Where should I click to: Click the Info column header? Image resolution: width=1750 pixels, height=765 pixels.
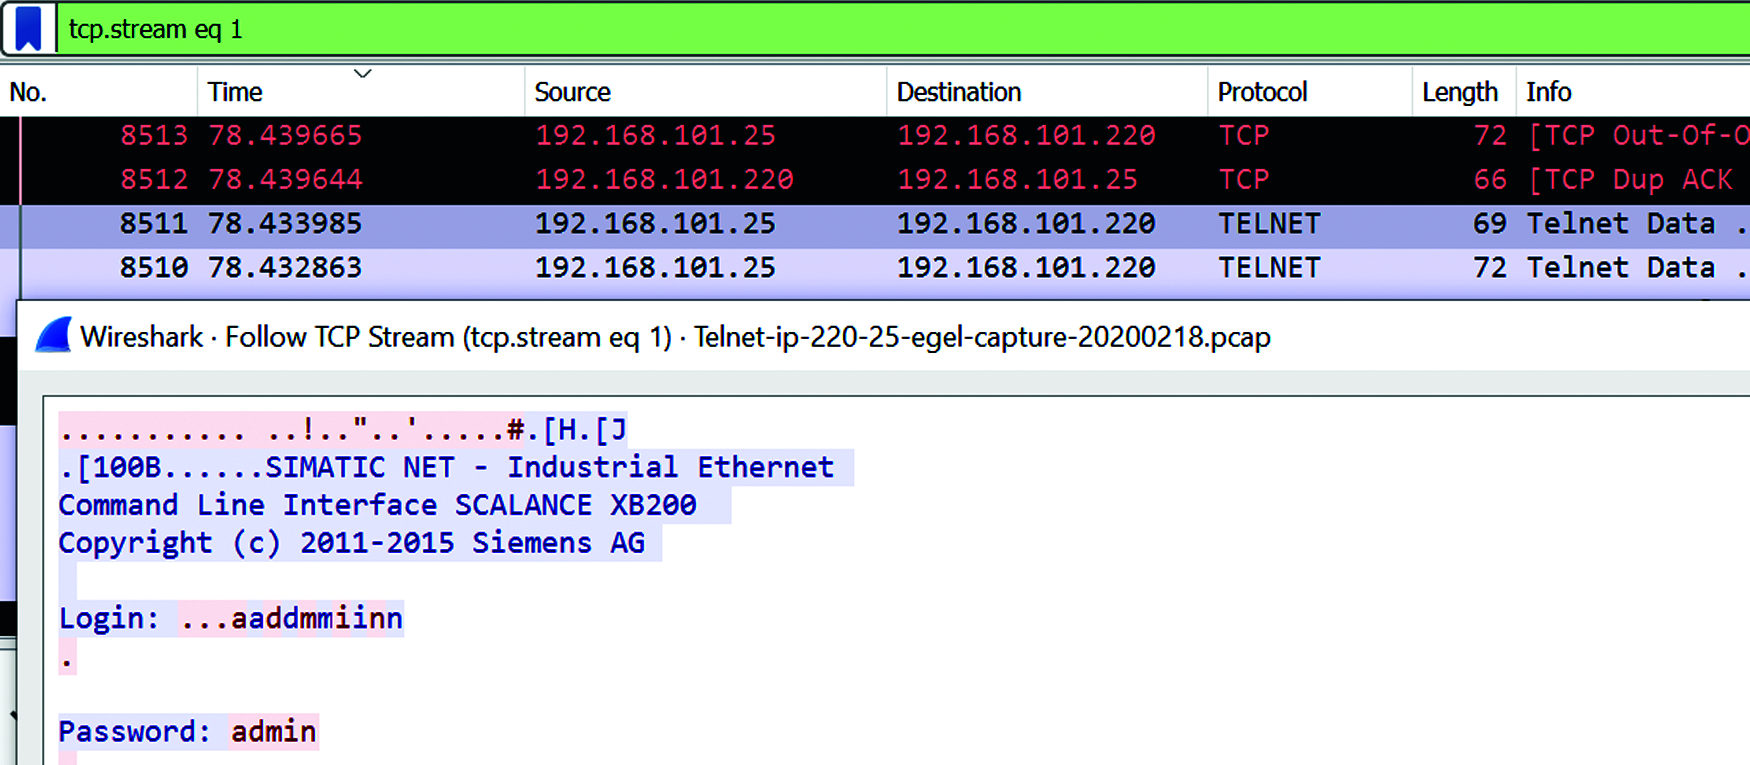click(x=1548, y=92)
